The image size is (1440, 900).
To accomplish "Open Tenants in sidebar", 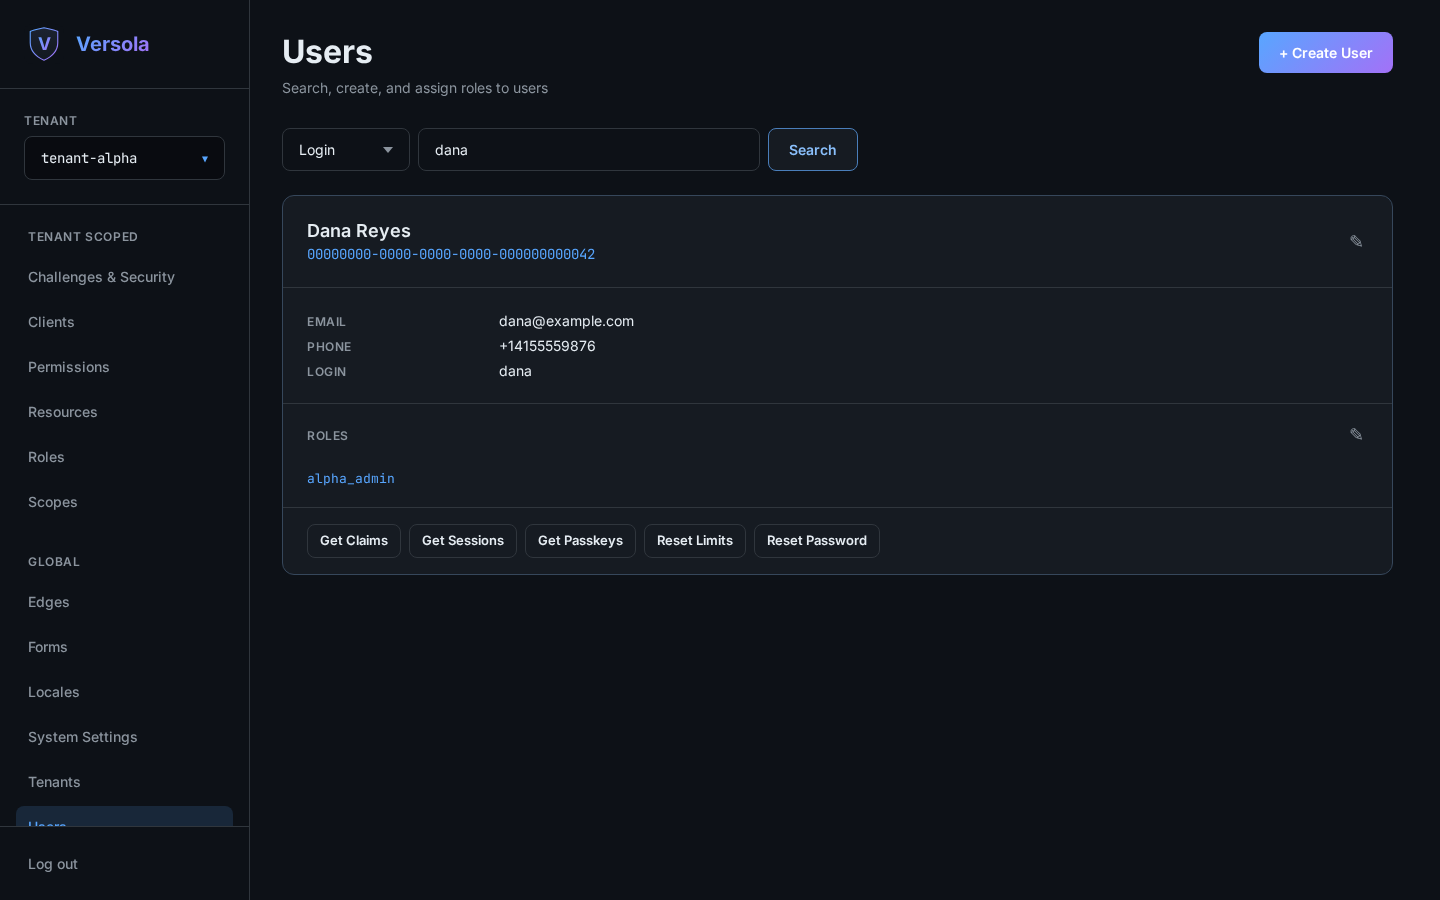I will point(124,782).
